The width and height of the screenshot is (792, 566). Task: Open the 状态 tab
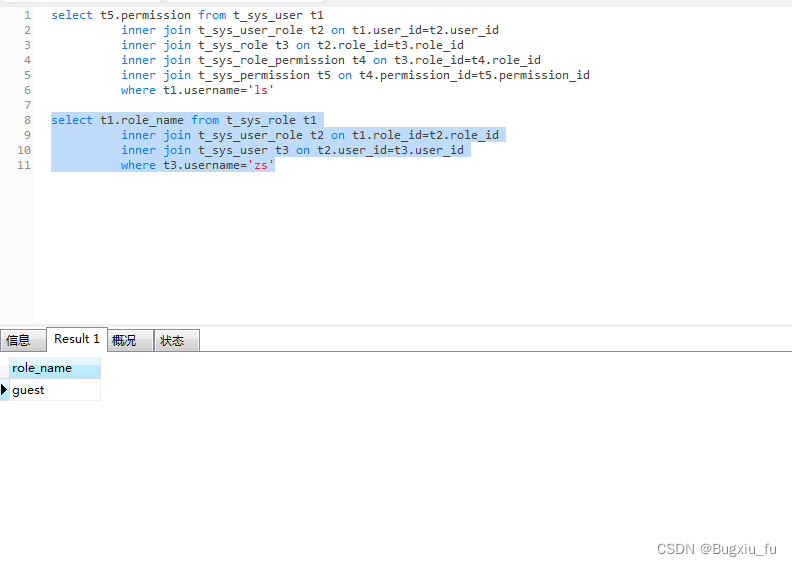(177, 340)
